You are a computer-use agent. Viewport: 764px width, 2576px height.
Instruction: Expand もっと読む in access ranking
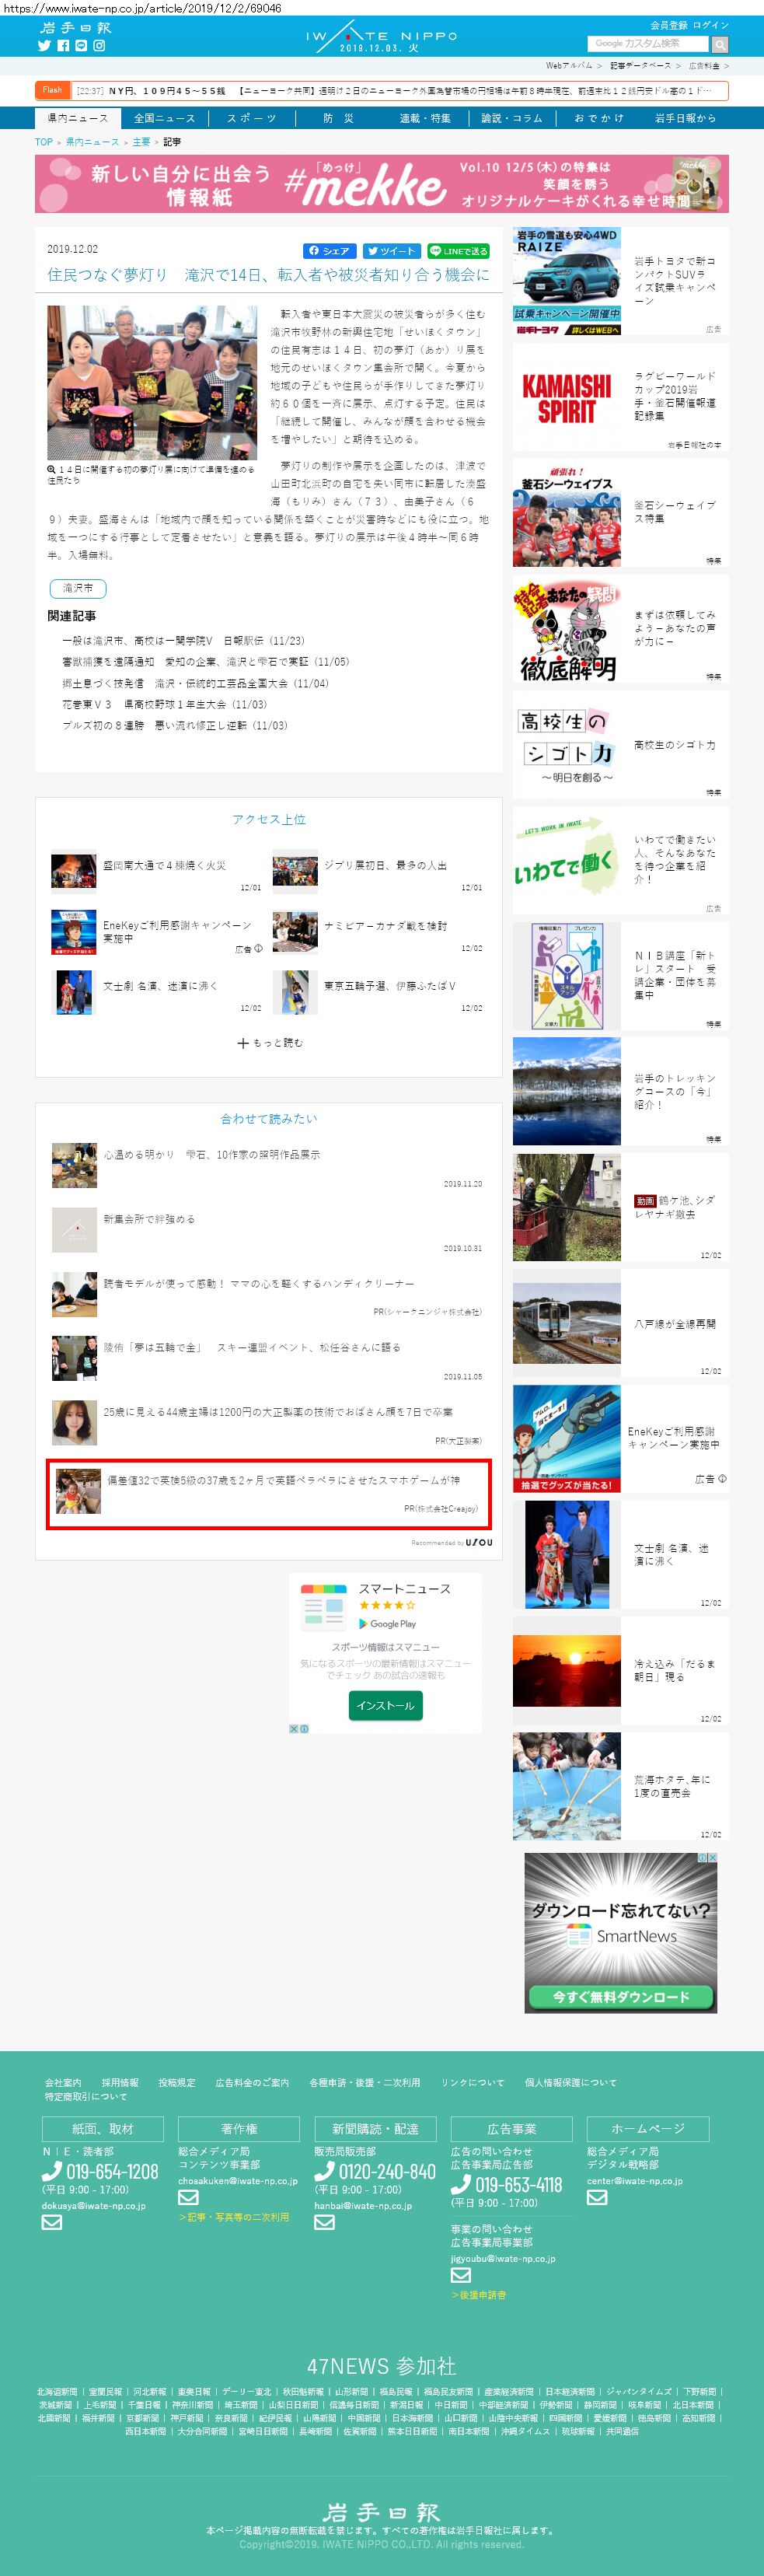(269, 1043)
